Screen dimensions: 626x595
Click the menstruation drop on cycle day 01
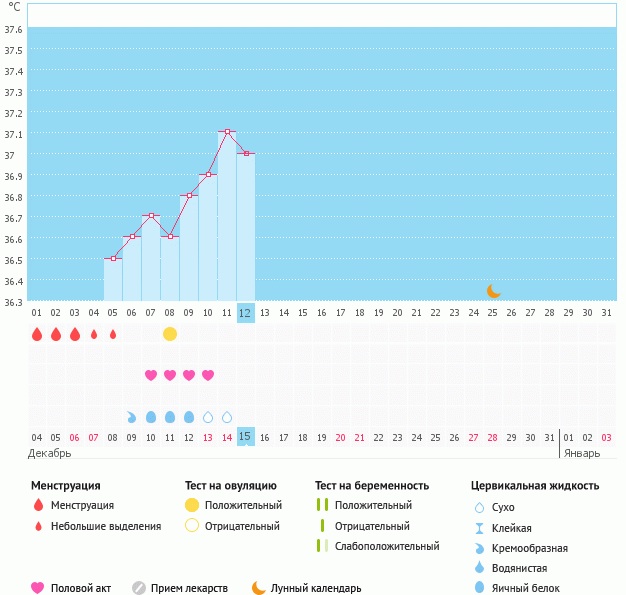37,334
